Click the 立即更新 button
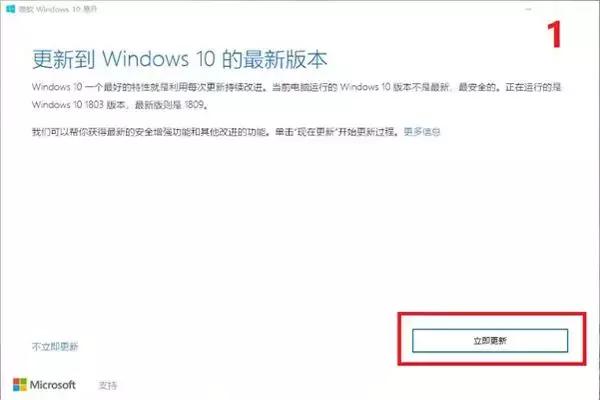 click(x=490, y=341)
